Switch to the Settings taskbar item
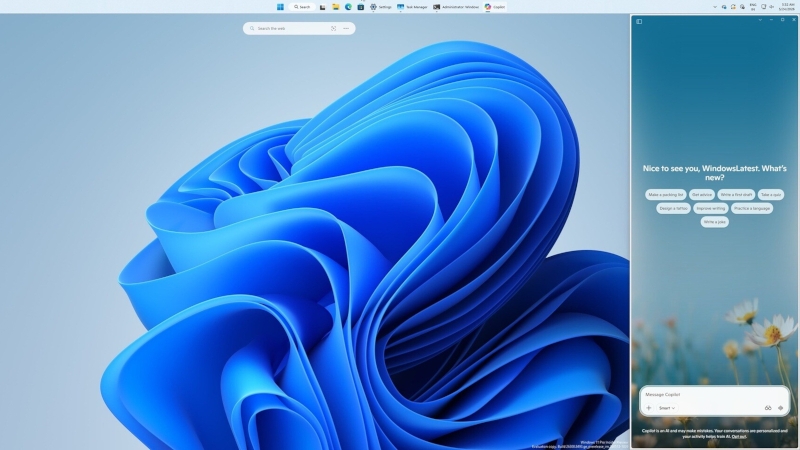Screen dimensions: 800x450 [381, 7]
